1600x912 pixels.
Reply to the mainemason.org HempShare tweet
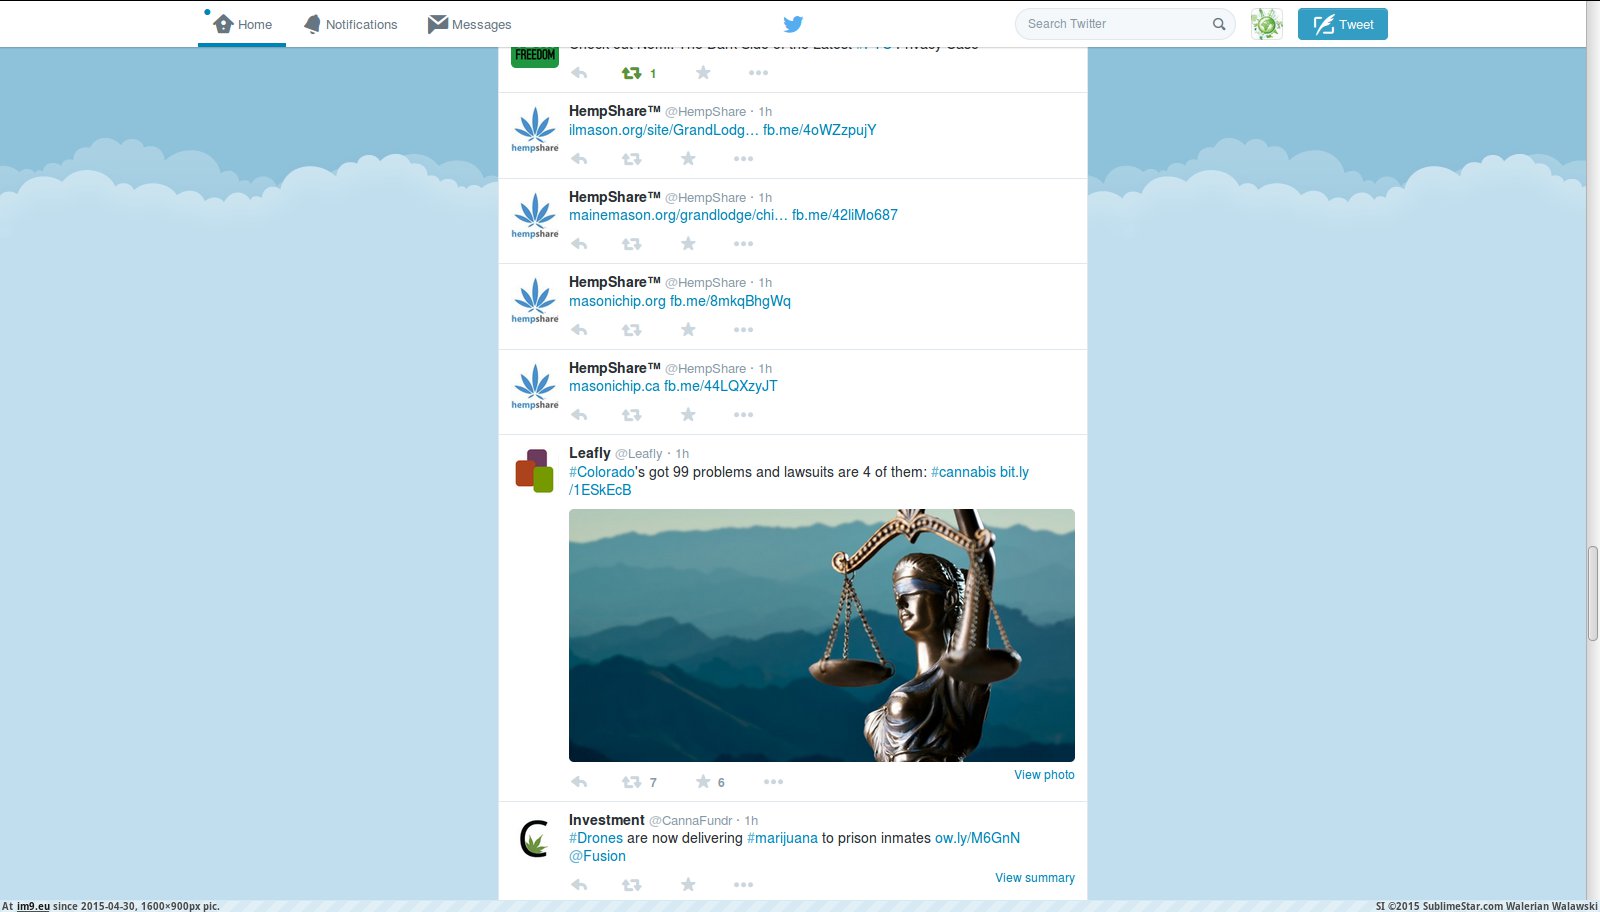point(579,244)
